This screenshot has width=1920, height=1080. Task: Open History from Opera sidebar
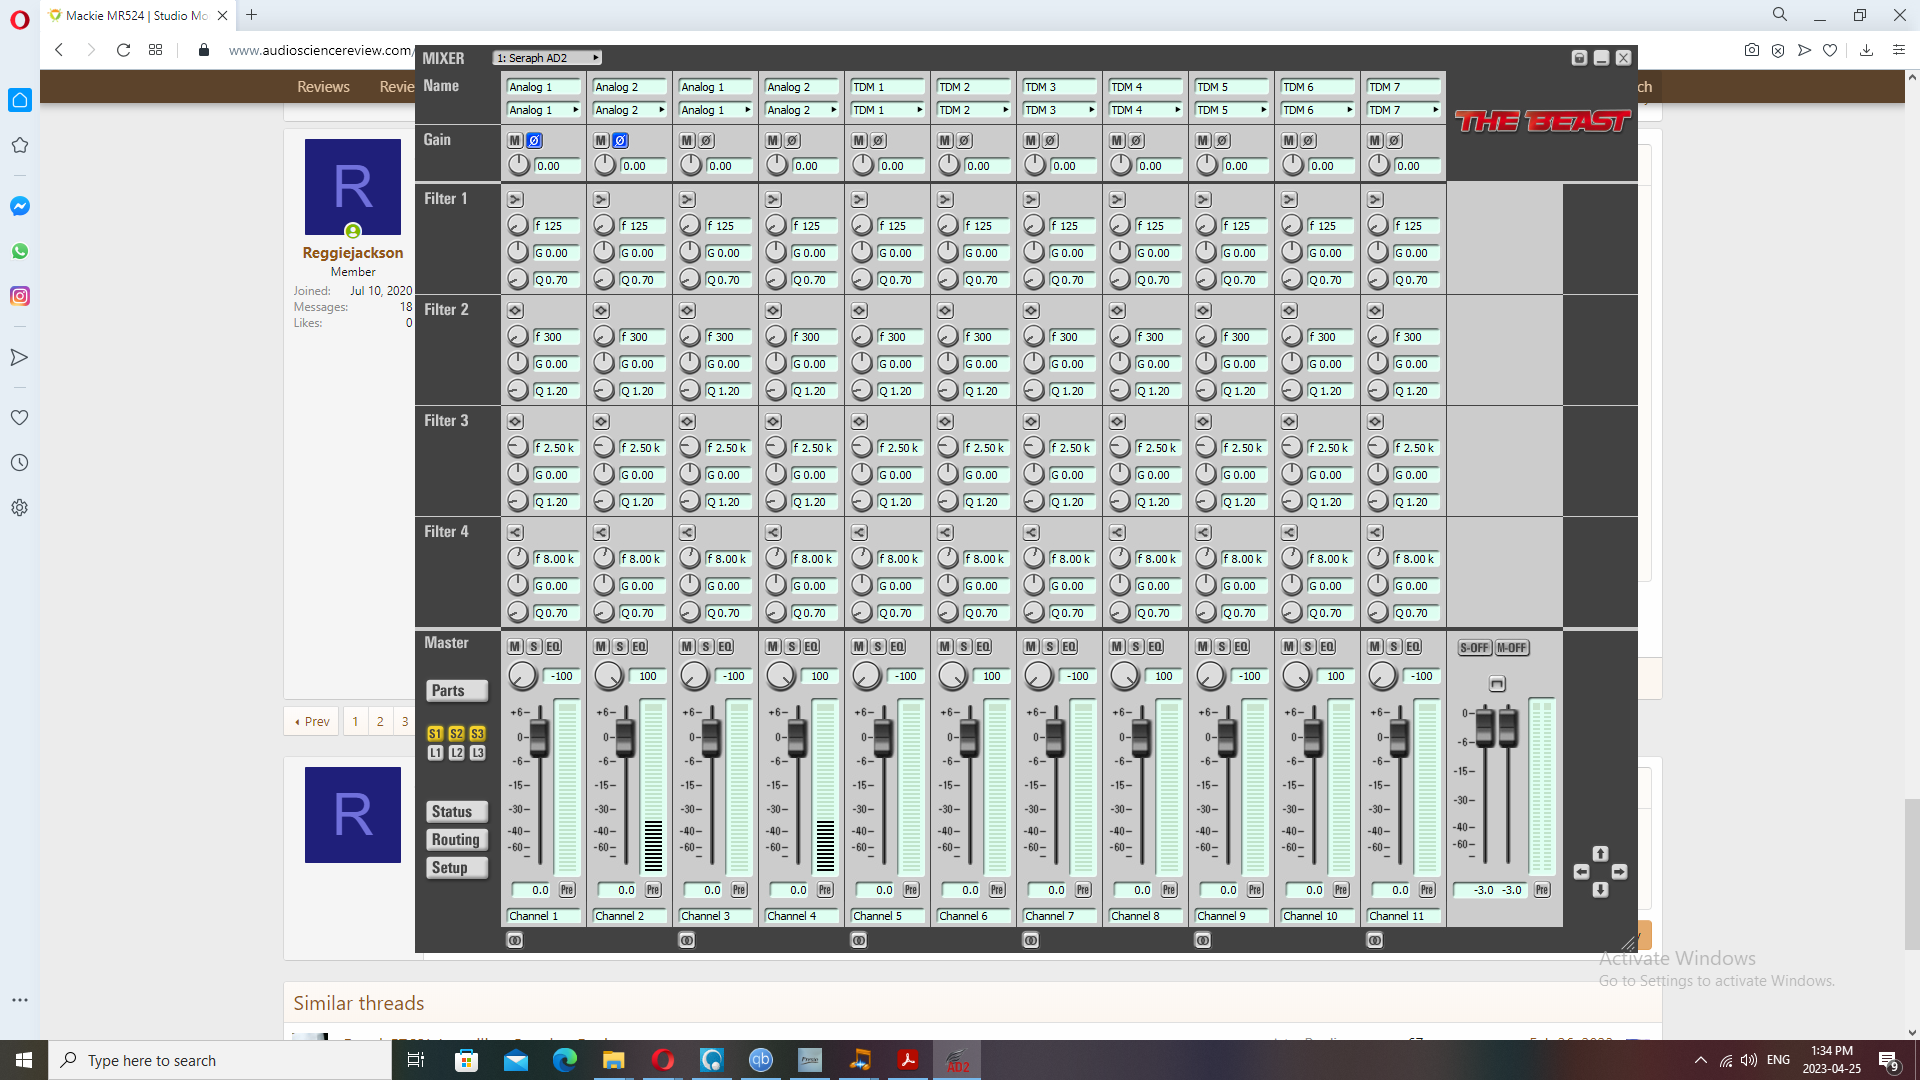[20, 463]
